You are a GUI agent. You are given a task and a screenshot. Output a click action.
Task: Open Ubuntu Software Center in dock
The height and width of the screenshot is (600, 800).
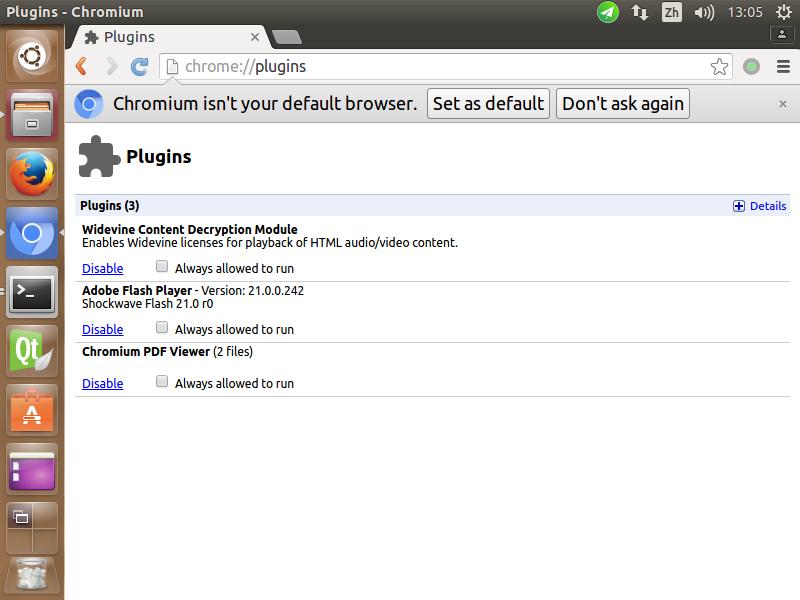click(x=32, y=410)
